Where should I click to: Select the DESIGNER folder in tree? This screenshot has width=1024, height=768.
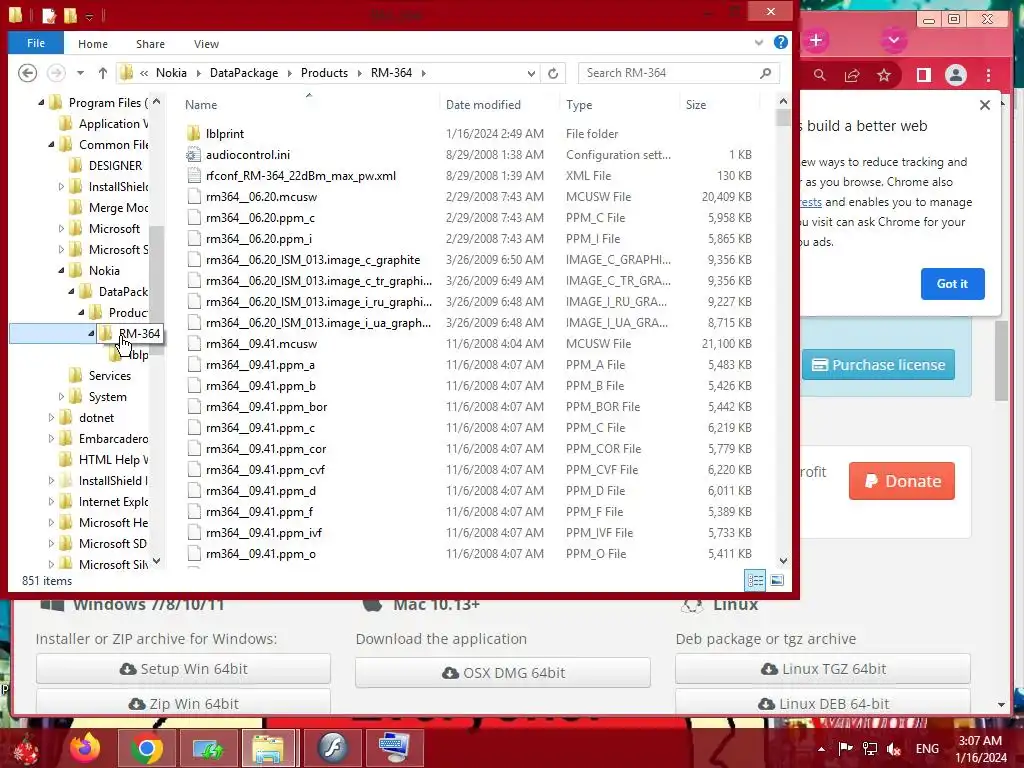pos(115,166)
